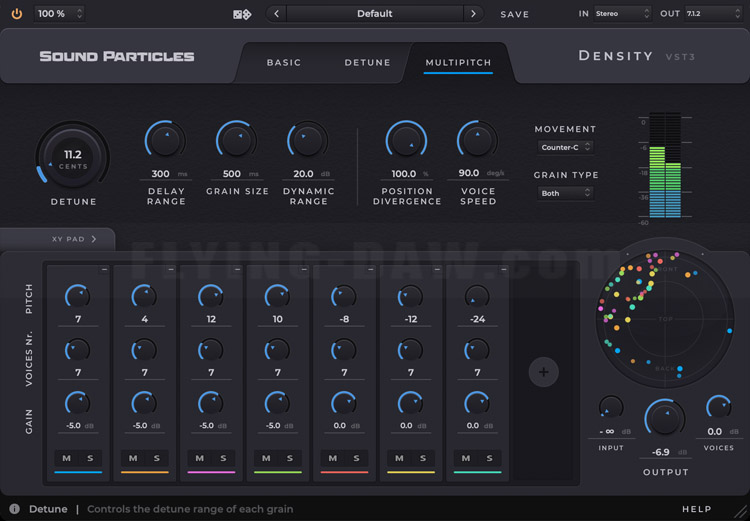
Task: Go to next preset arrow
Action: pyautogui.click(x=473, y=14)
